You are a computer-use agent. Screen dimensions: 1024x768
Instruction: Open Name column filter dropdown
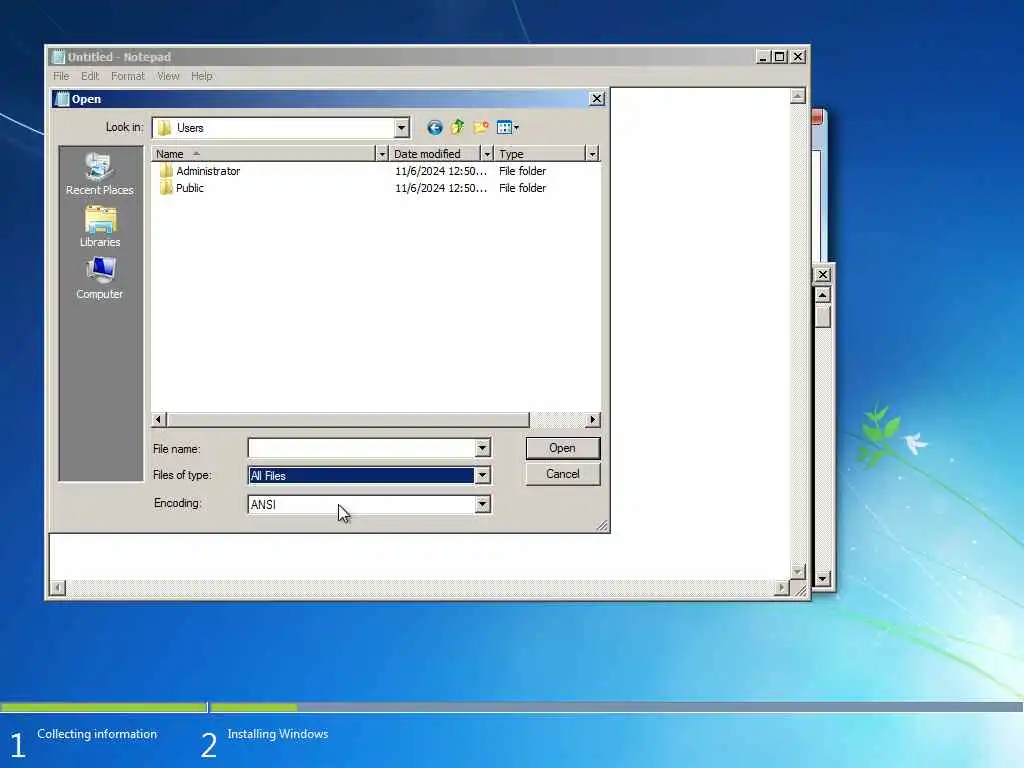coord(382,153)
